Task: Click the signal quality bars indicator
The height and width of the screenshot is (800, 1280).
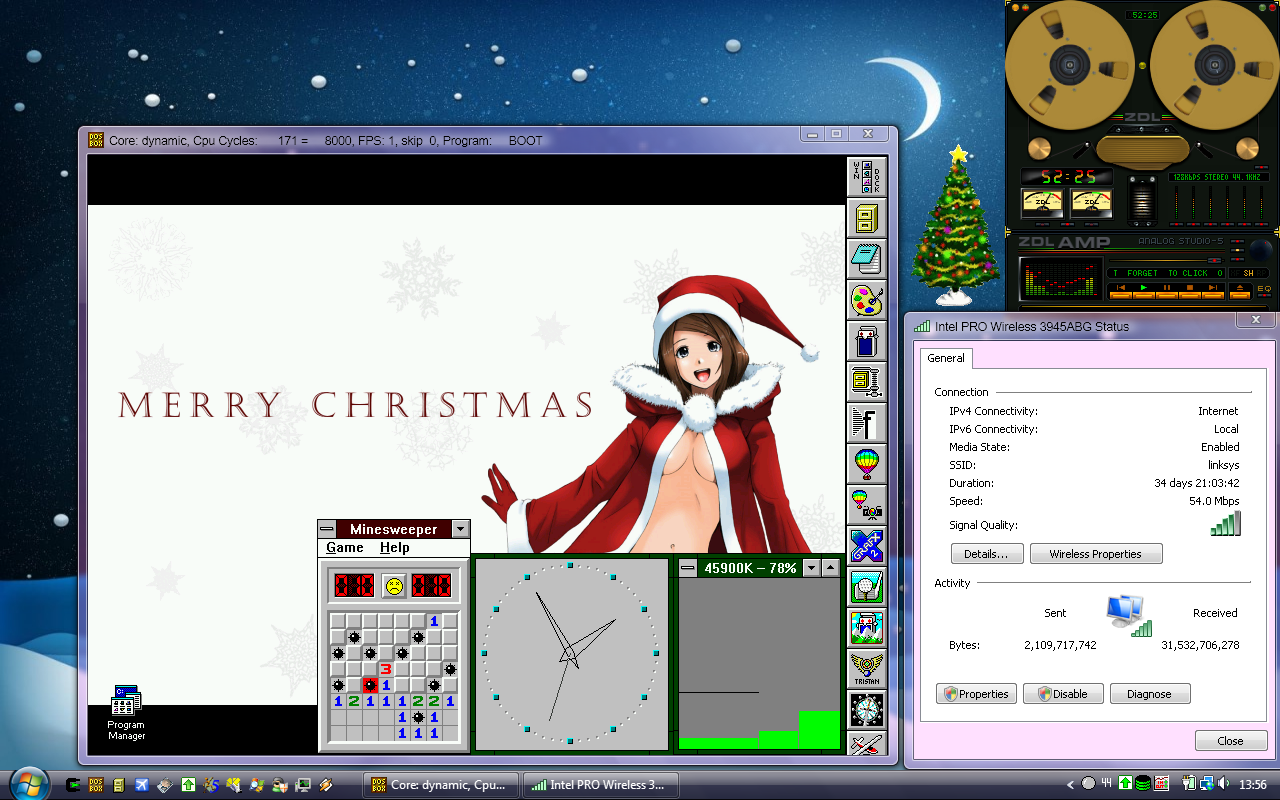Action: (x=1225, y=524)
